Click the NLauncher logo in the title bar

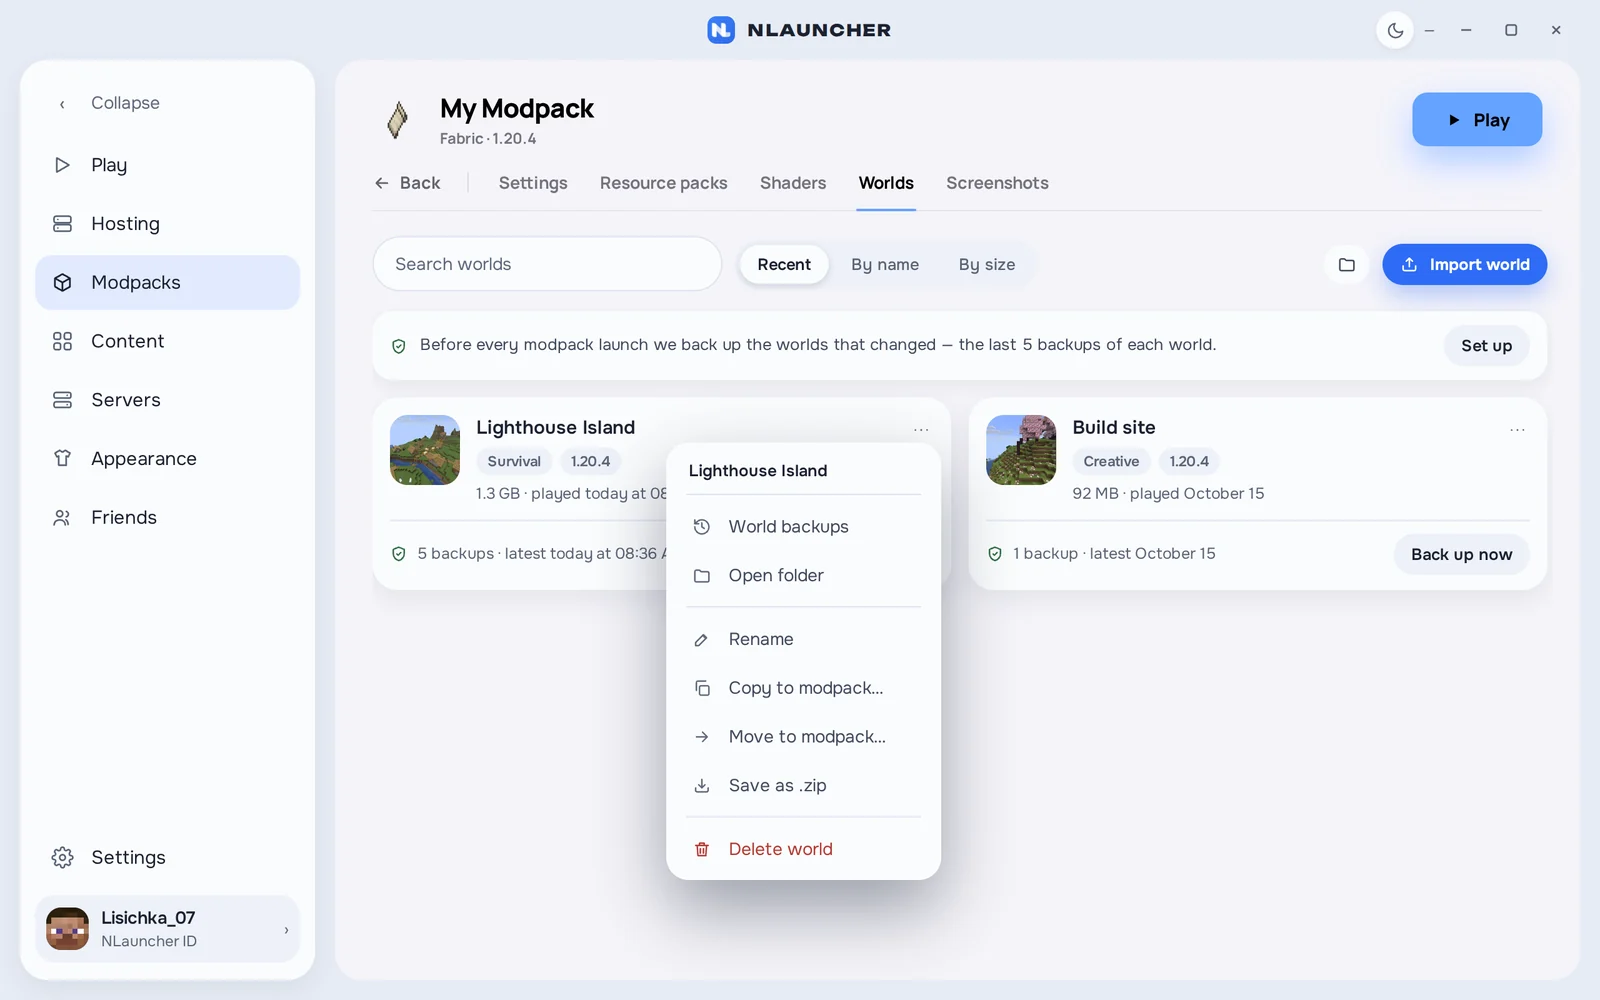point(721,30)
